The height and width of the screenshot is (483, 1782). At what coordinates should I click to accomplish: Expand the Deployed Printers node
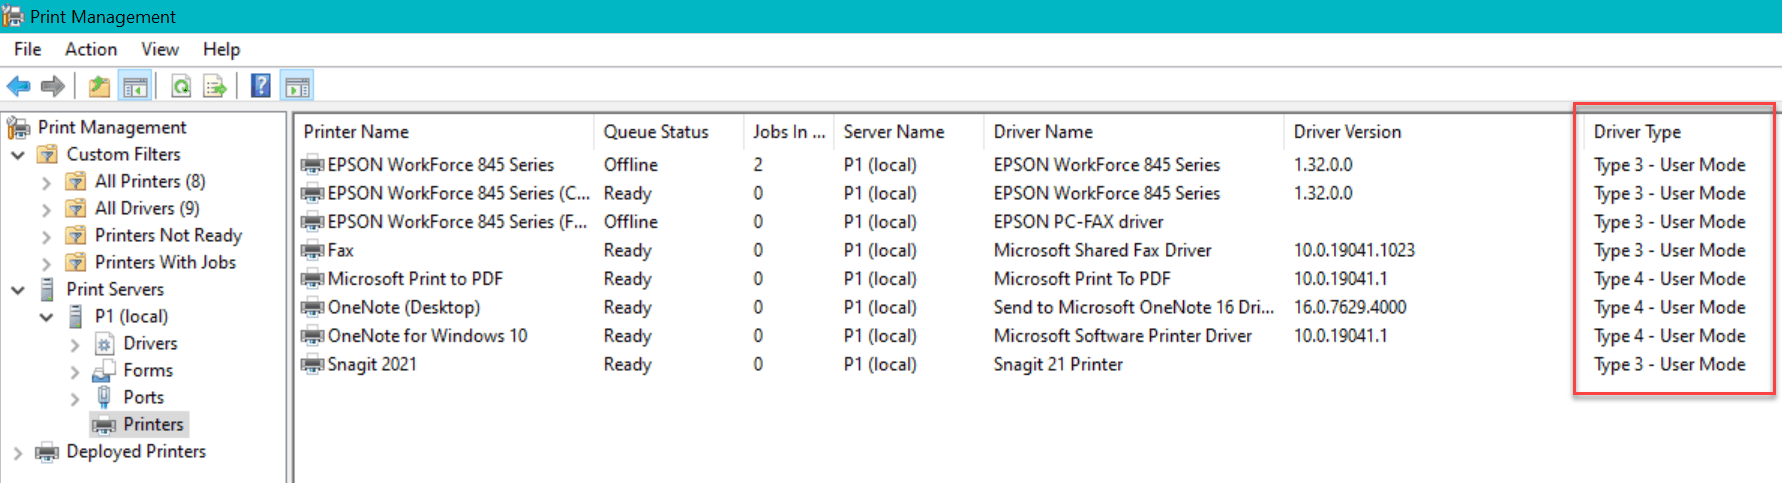[18, 452]
